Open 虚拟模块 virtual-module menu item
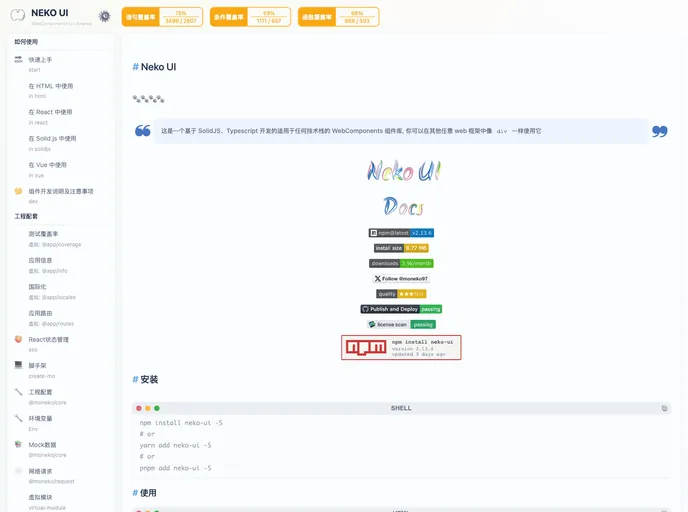This screenshot has height=512, width=688. tap(61, 501)
